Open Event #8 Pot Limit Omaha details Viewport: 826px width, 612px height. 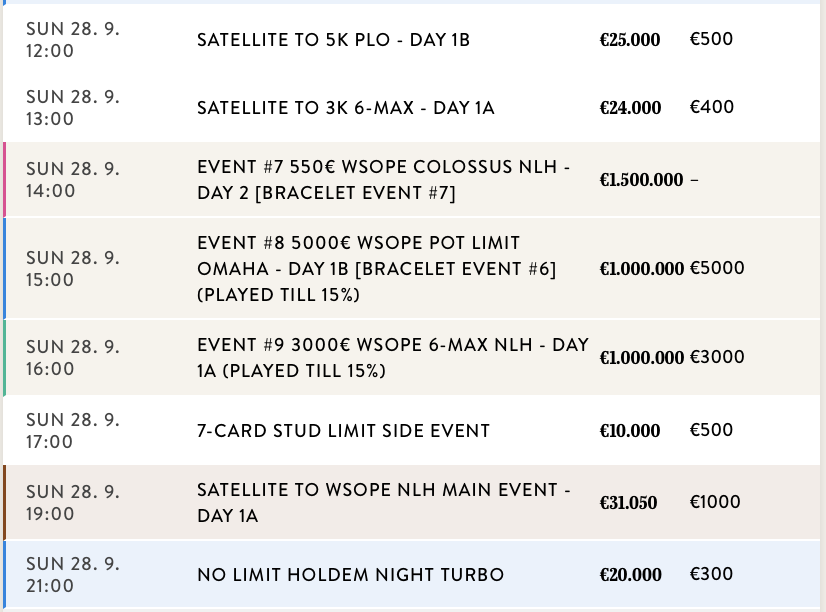pos(377,268)
